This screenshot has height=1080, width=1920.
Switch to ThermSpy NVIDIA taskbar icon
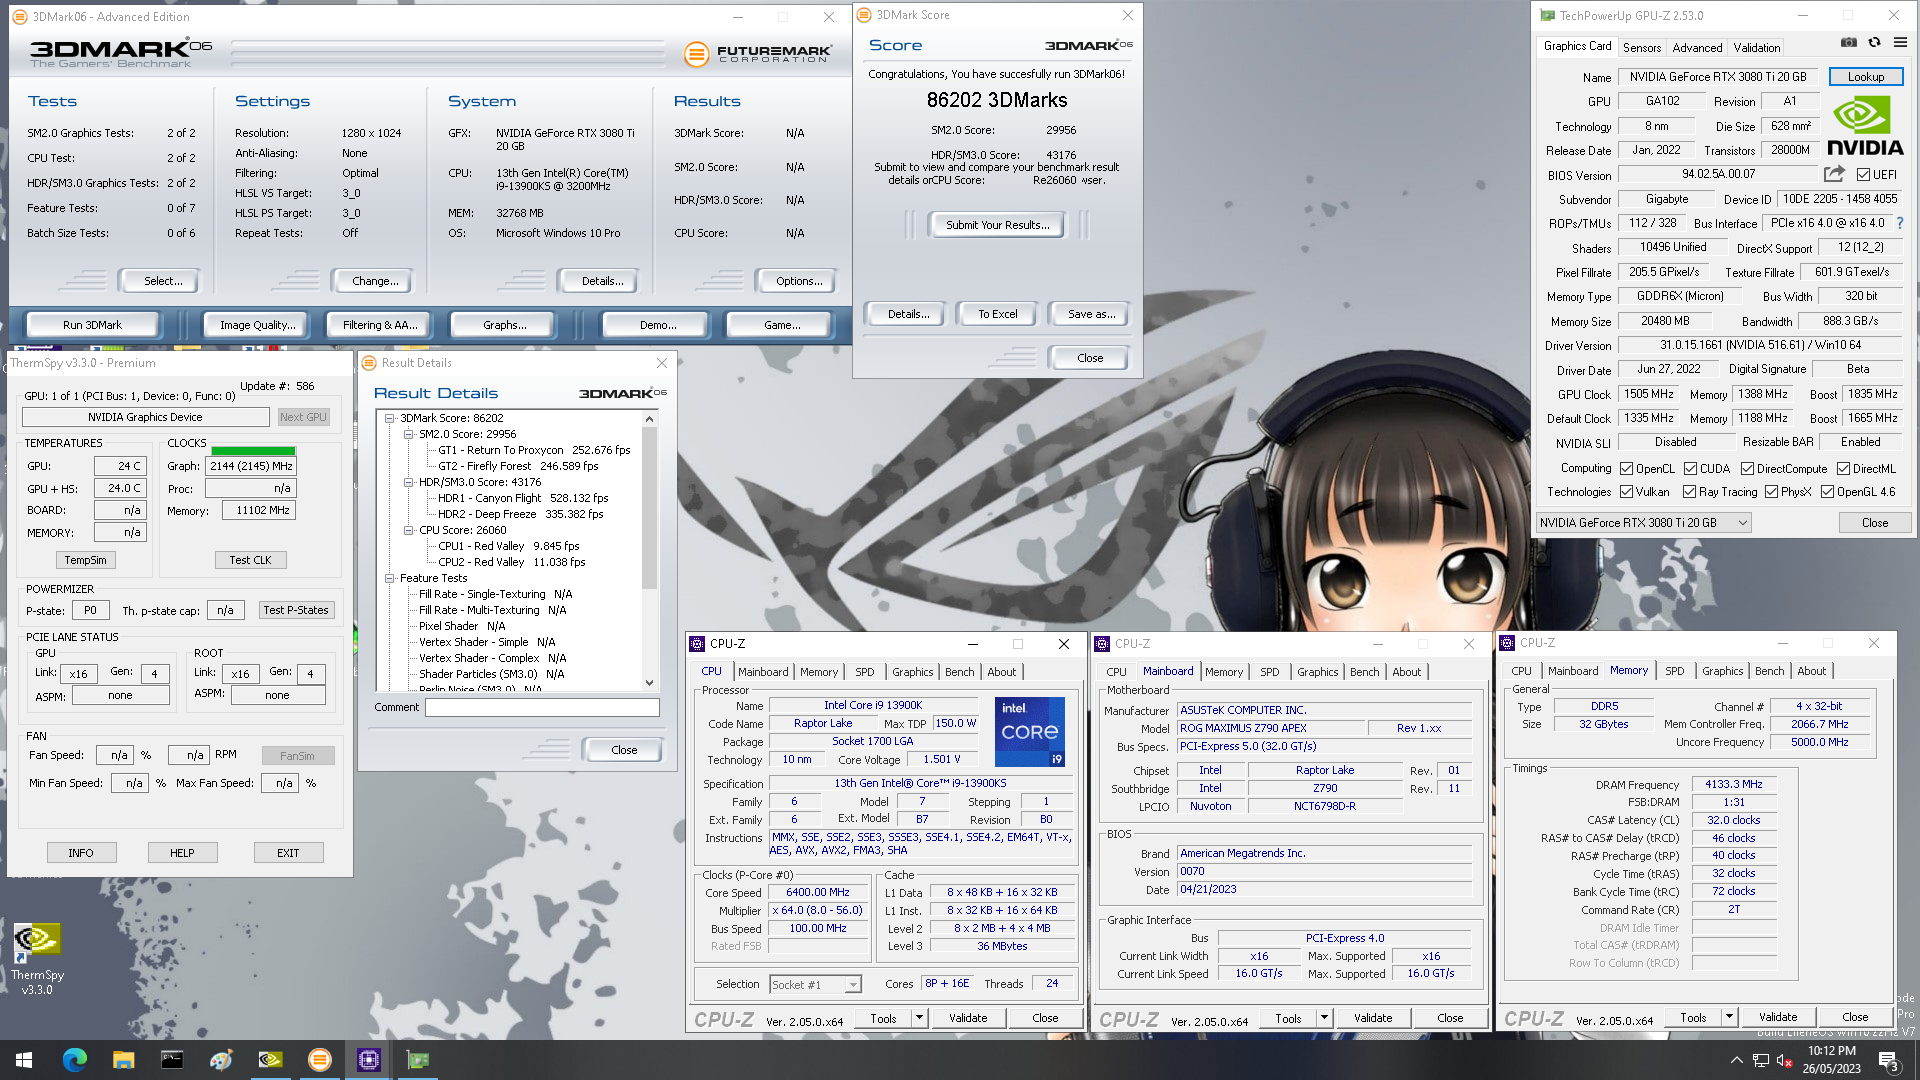coord(270,1060)
